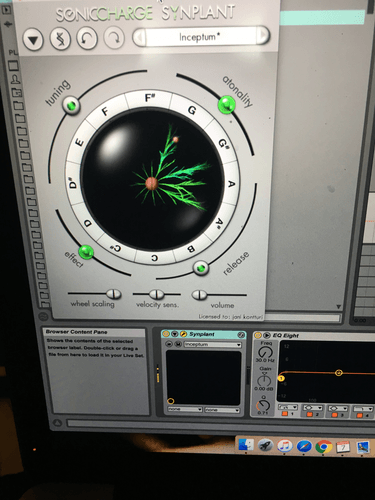Select the previous preset arrow beside Inceptum
The image size is (375, 500).
[x=139, y=37]
